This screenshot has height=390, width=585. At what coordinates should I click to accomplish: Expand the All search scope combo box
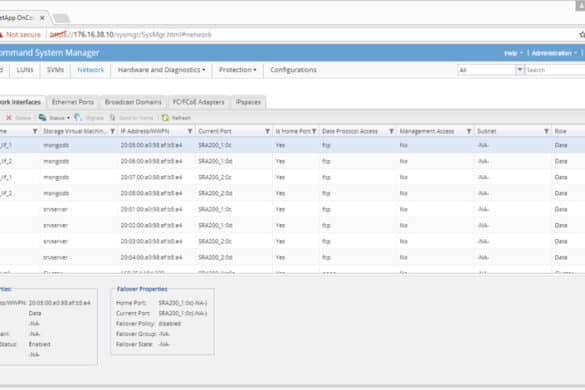point(519,70)
